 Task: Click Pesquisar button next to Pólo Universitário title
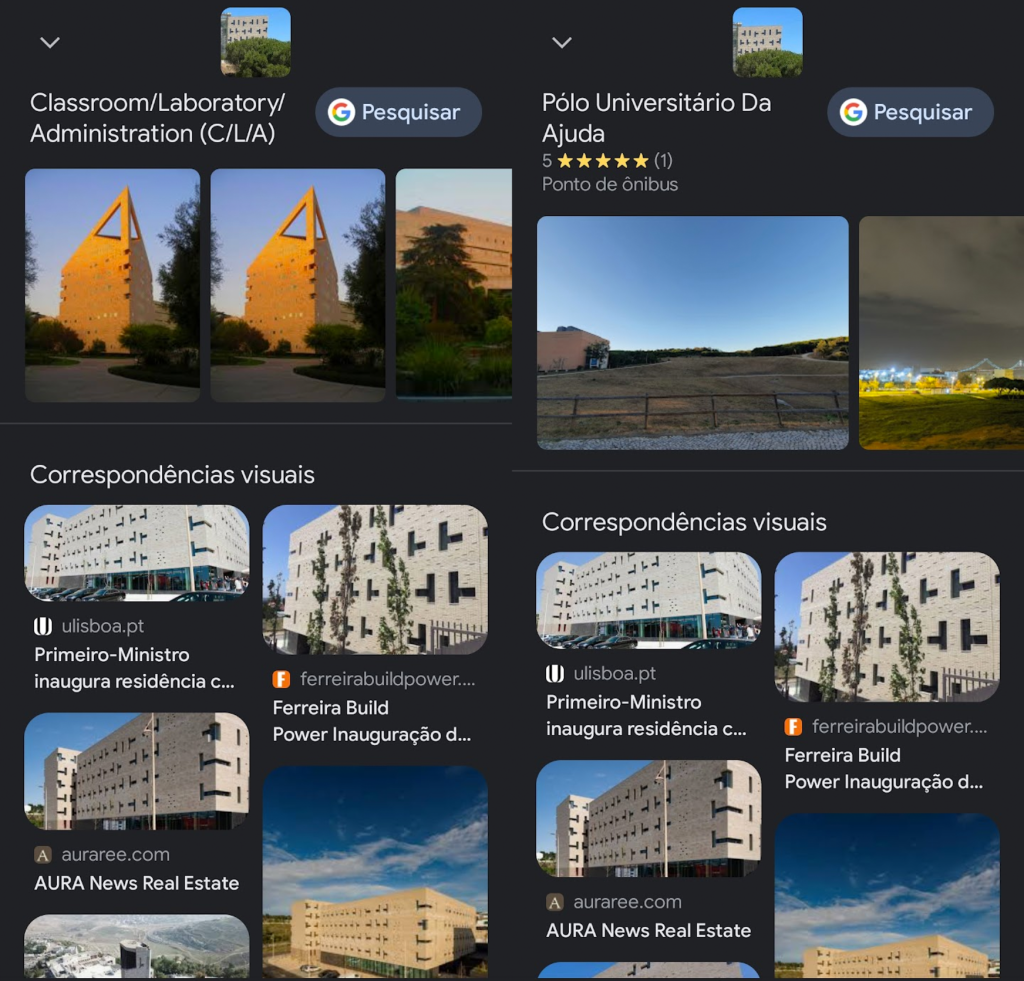tap(910, 112)
